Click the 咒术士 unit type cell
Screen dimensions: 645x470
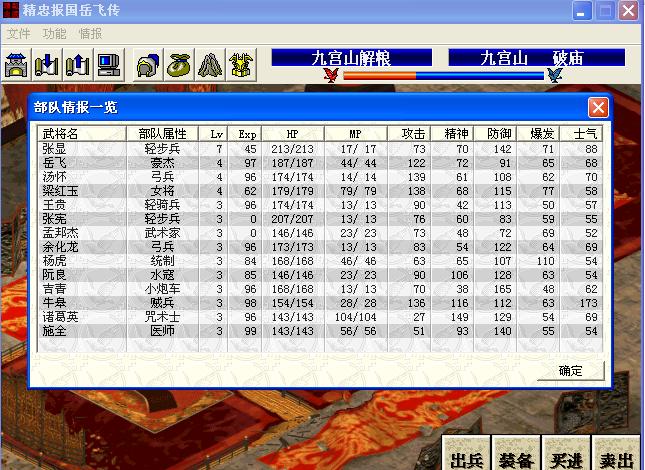click(x=162, y=317)
